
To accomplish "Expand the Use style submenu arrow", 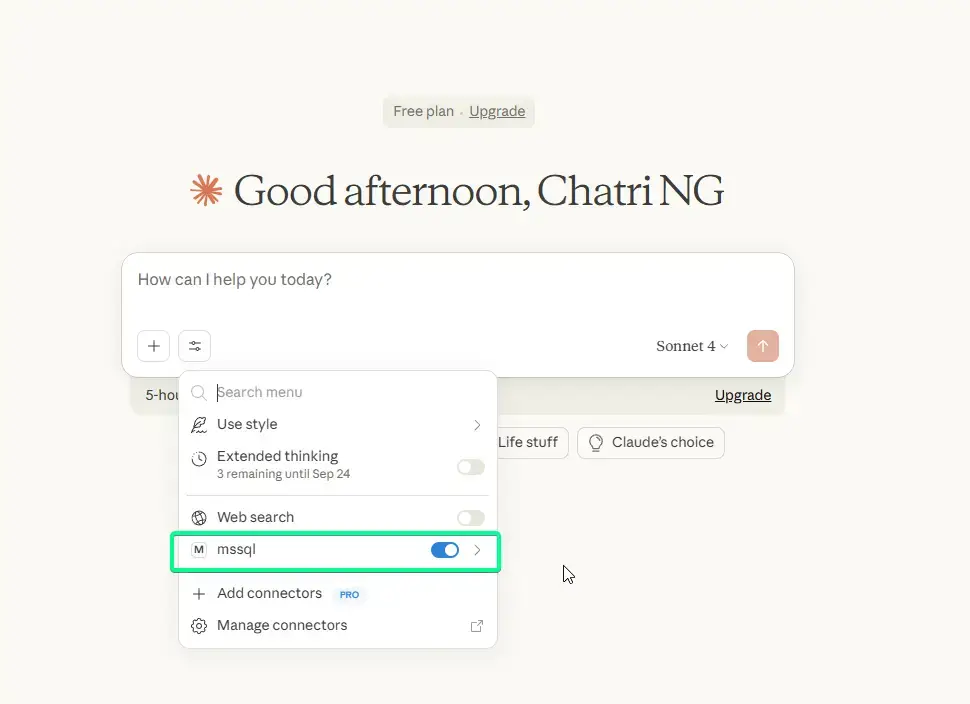I will coord(477,425).
